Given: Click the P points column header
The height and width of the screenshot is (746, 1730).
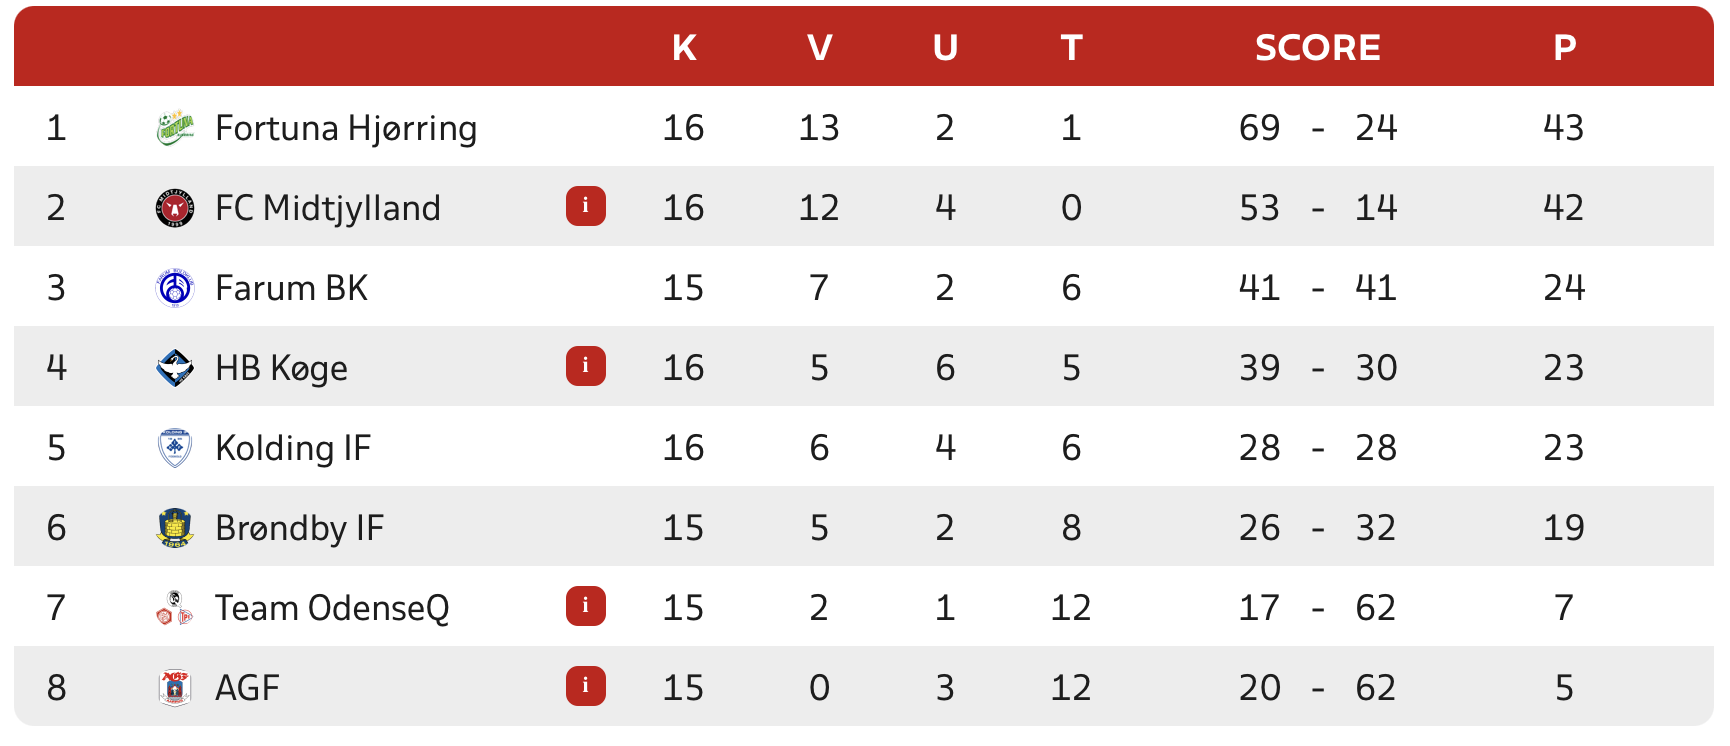Looking at the screenshot, I should click(x=1564, y=47).
